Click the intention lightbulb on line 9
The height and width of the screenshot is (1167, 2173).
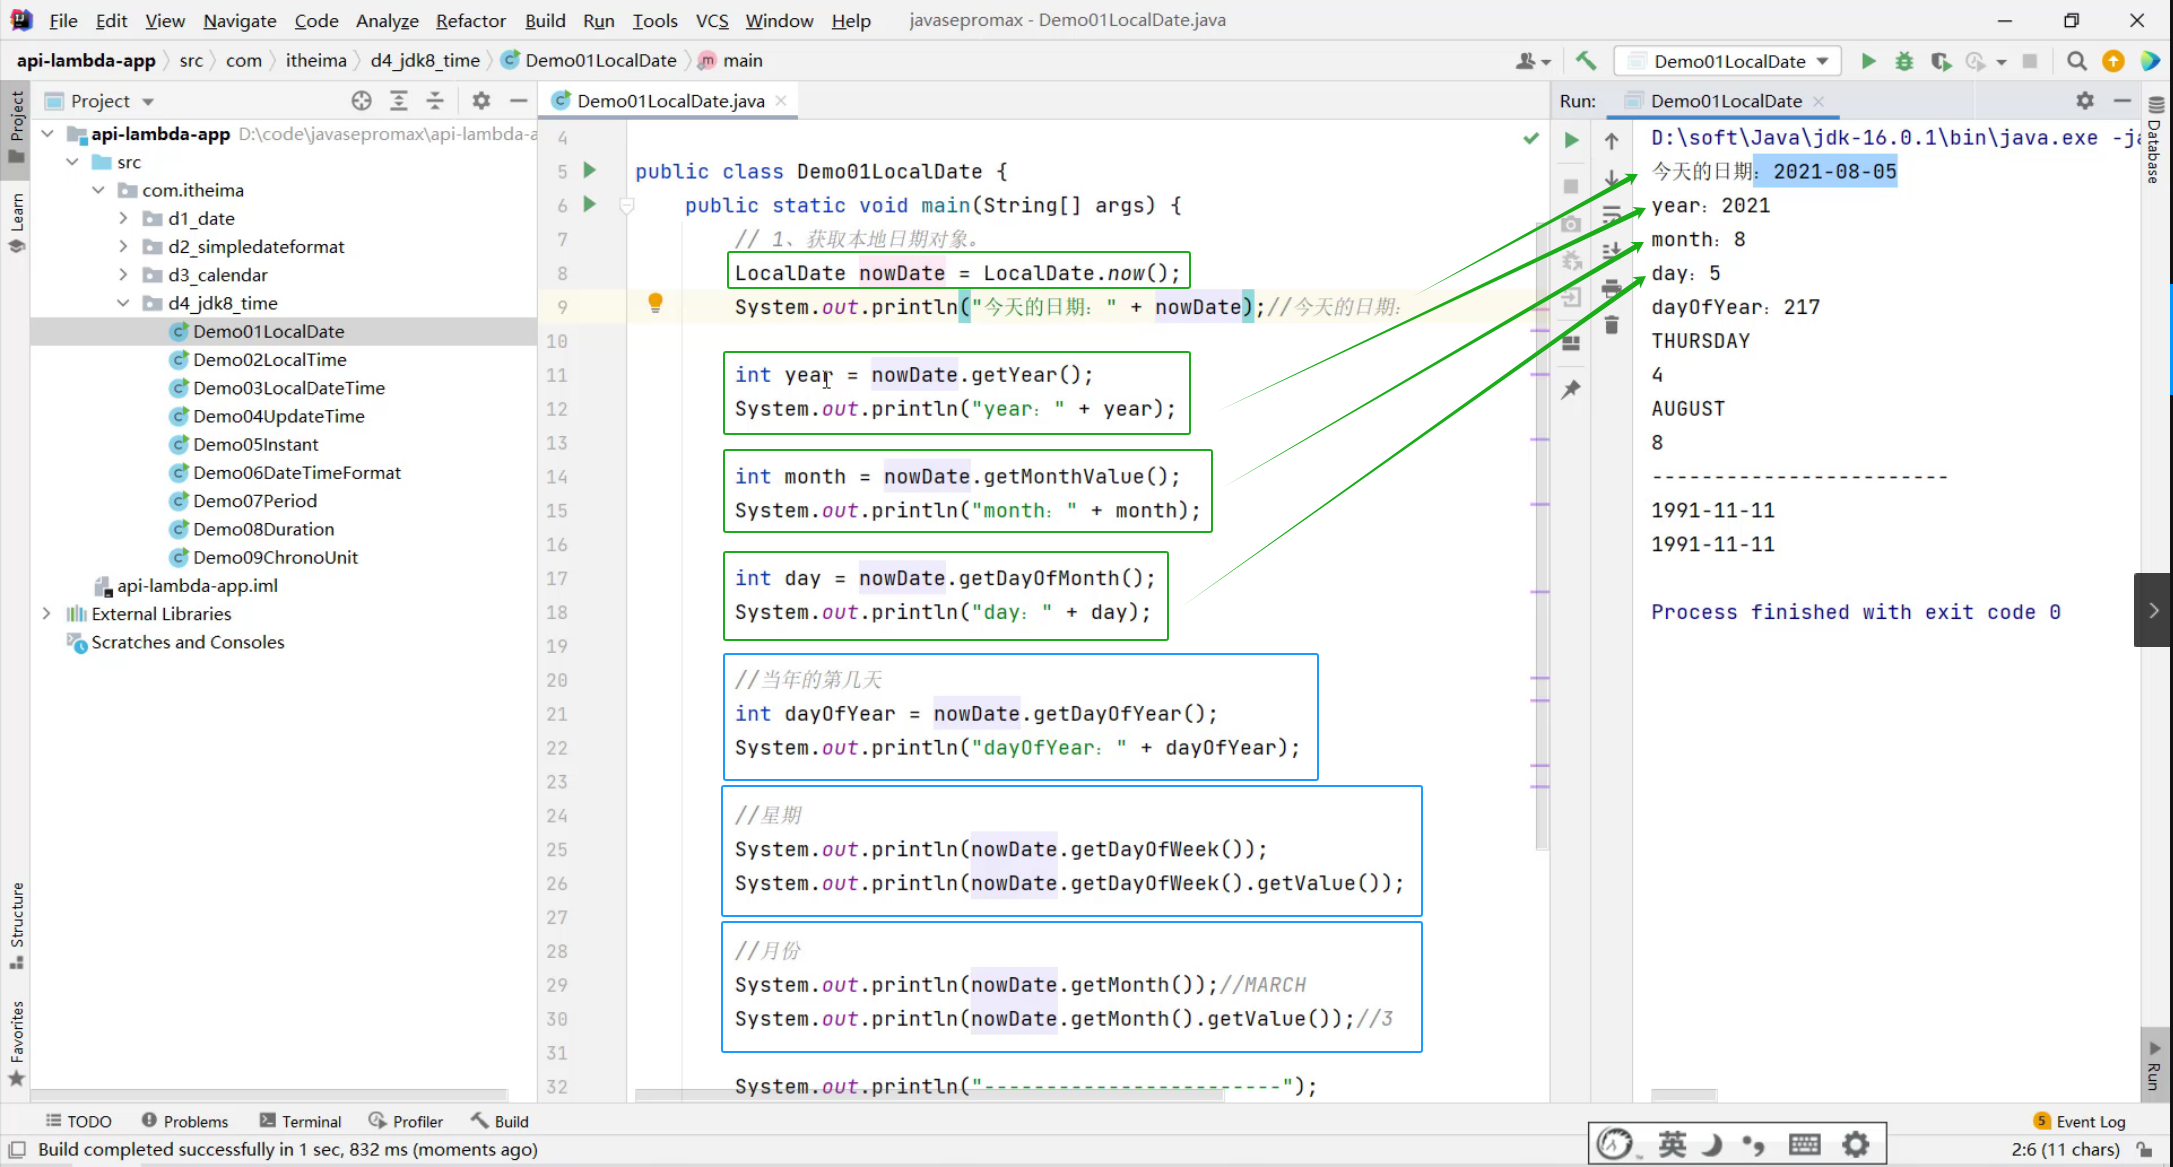655,303
